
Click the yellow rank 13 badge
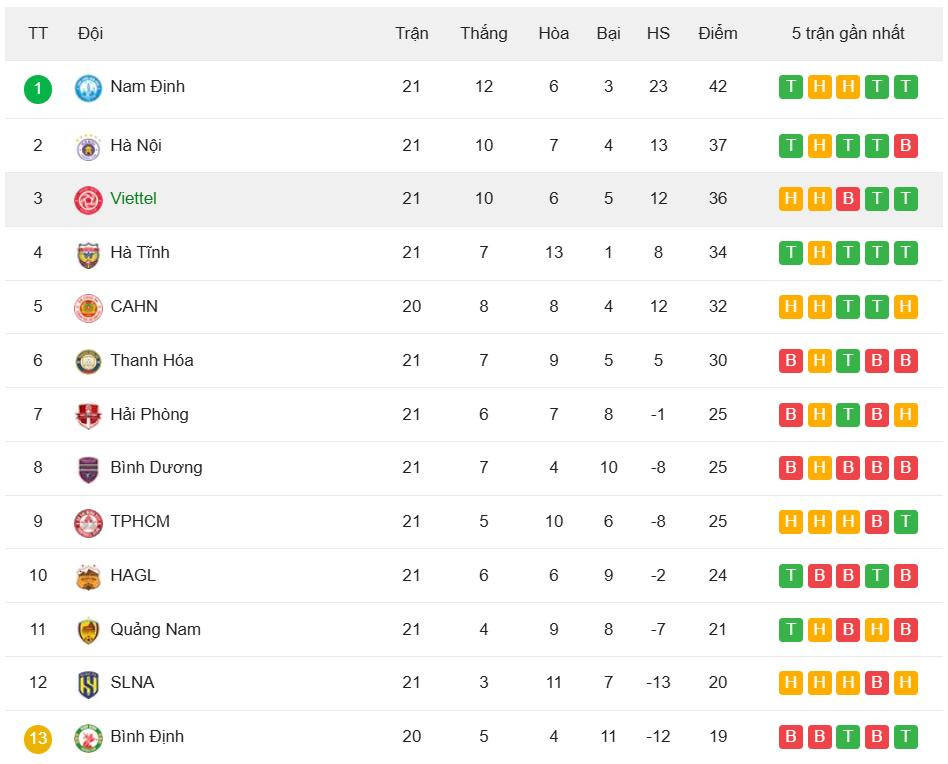pos(38,739)
